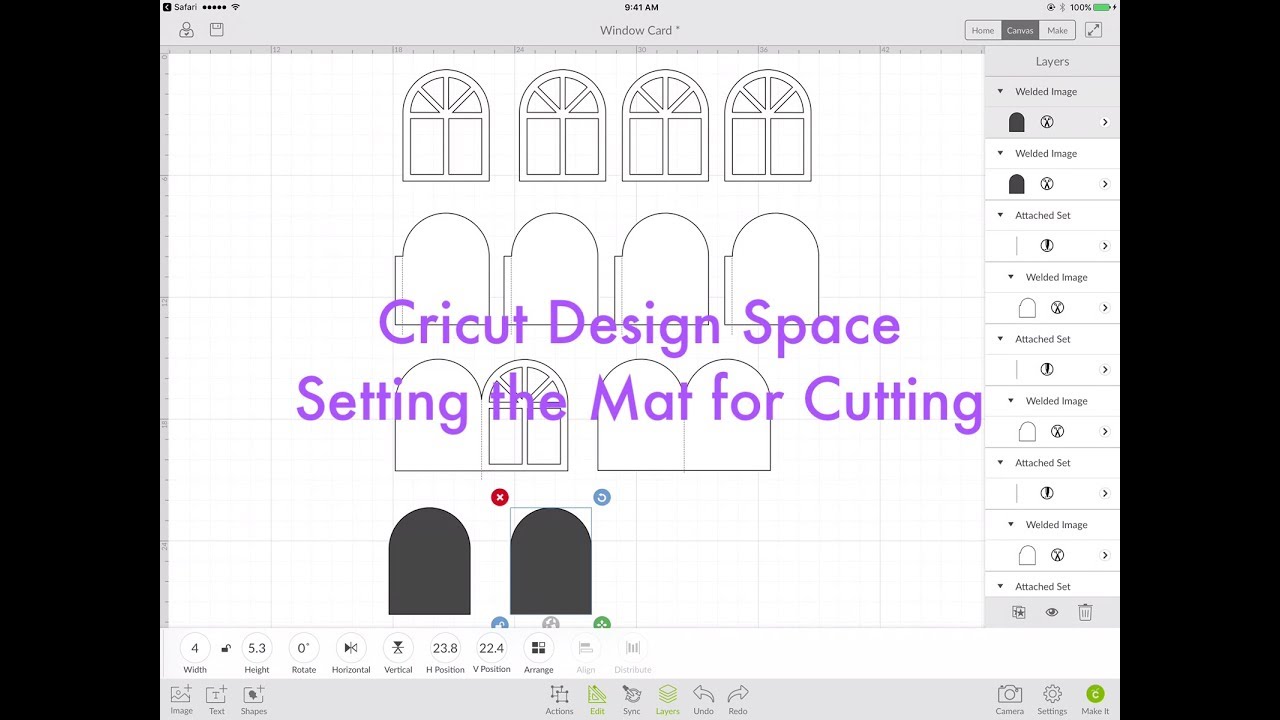Delete the selected shape with the red X handle
Viewport: 1280px width, 720px height.
500,497
